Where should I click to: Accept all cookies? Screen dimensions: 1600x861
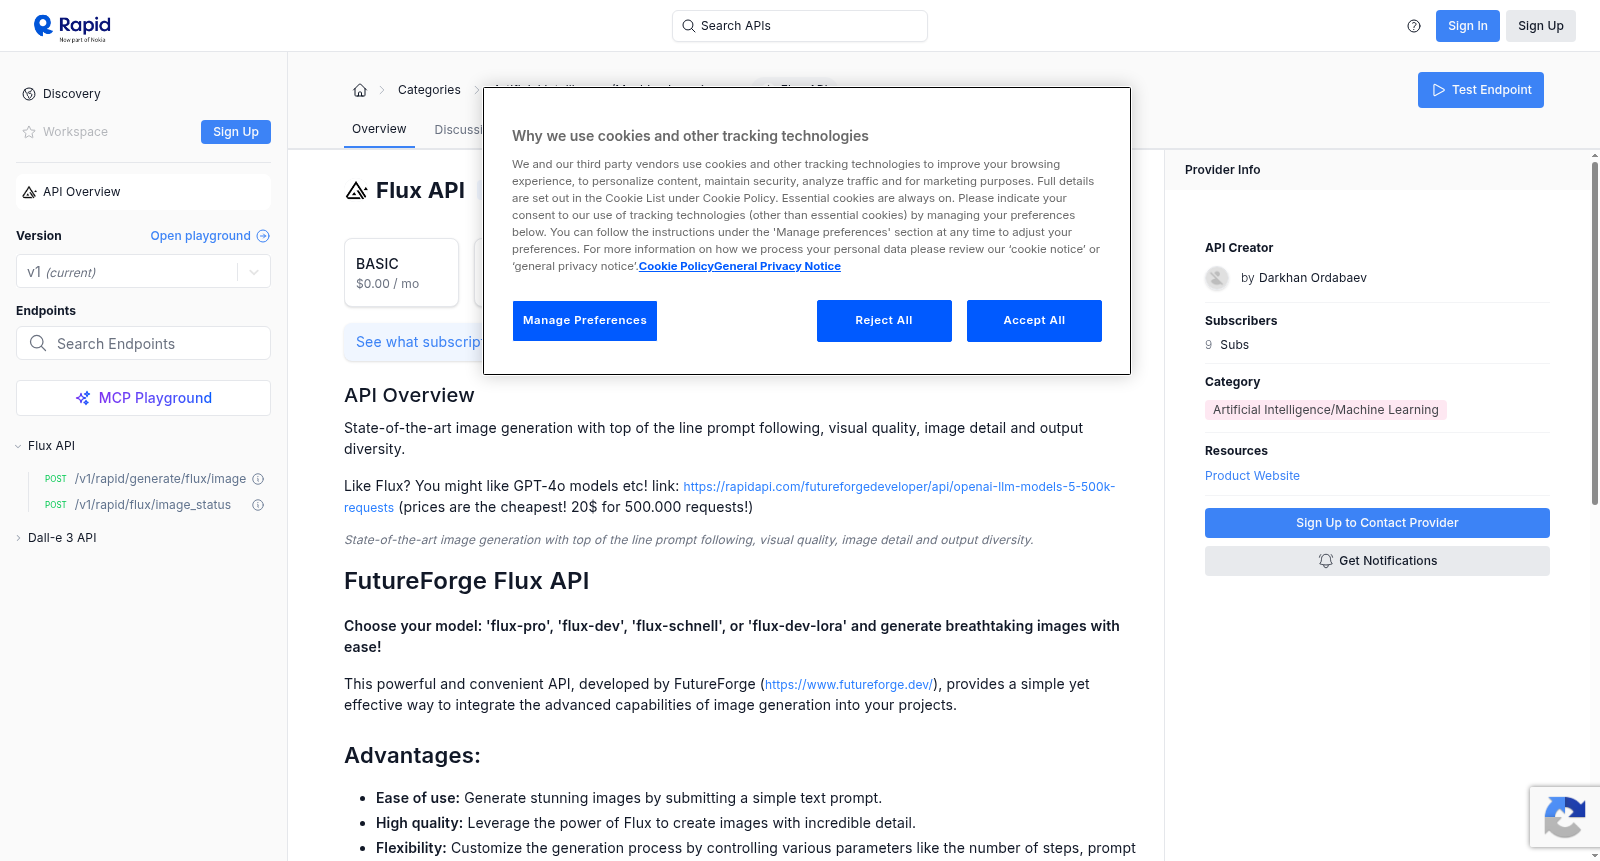point(1034,321)
